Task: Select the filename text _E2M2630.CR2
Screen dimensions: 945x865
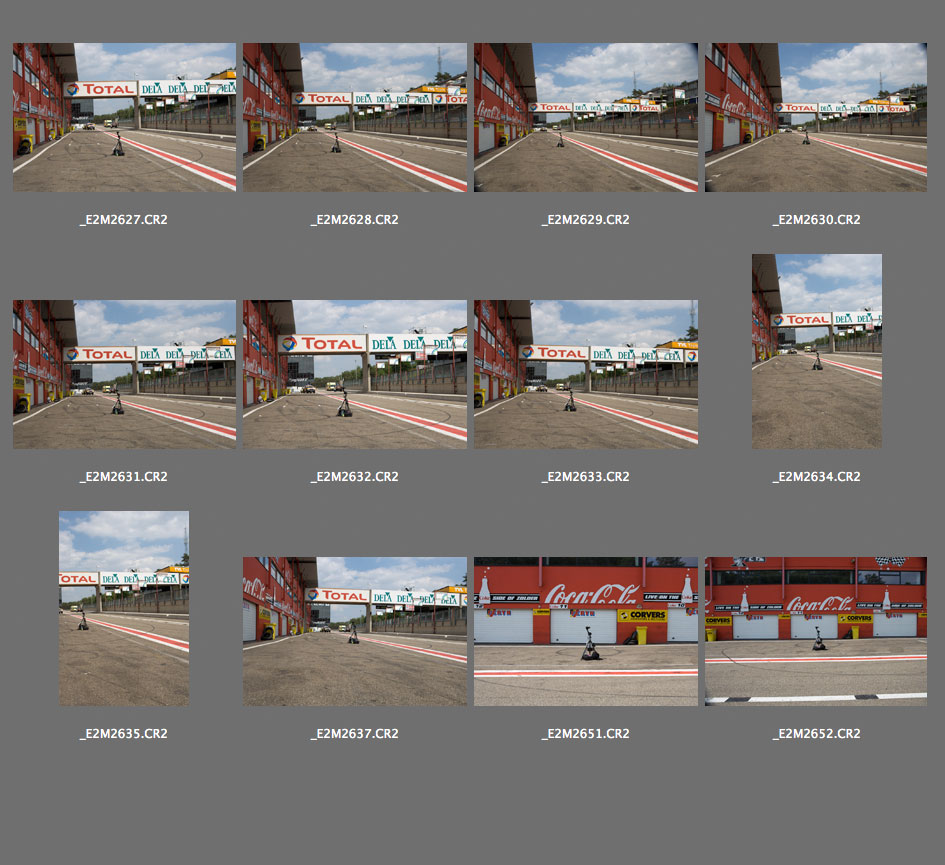Action: [816, 220]
